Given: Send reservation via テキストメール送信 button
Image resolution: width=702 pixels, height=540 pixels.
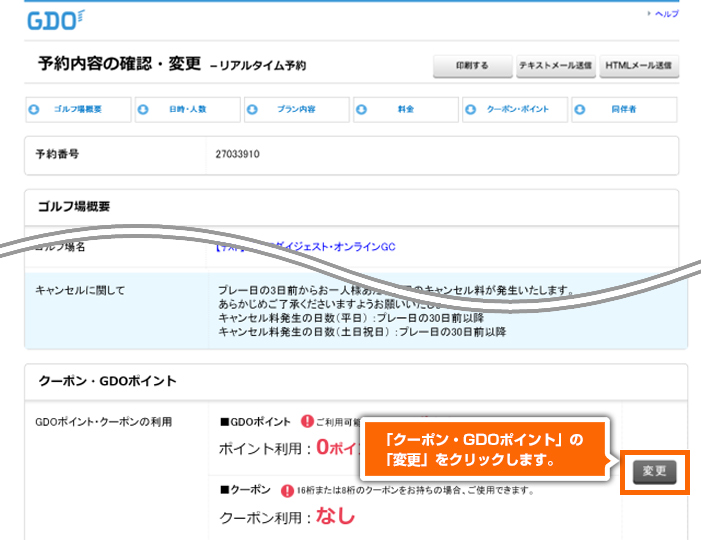Looking at the screenshot, I should [556, 66].
